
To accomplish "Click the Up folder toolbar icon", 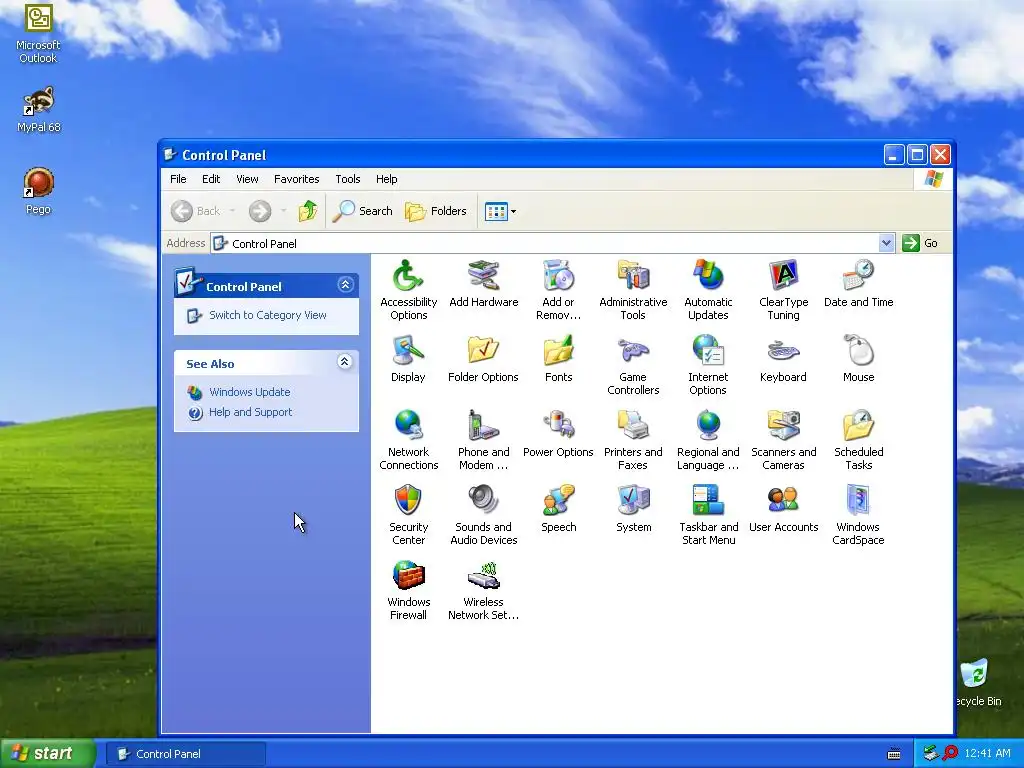I will coord(308,211).
